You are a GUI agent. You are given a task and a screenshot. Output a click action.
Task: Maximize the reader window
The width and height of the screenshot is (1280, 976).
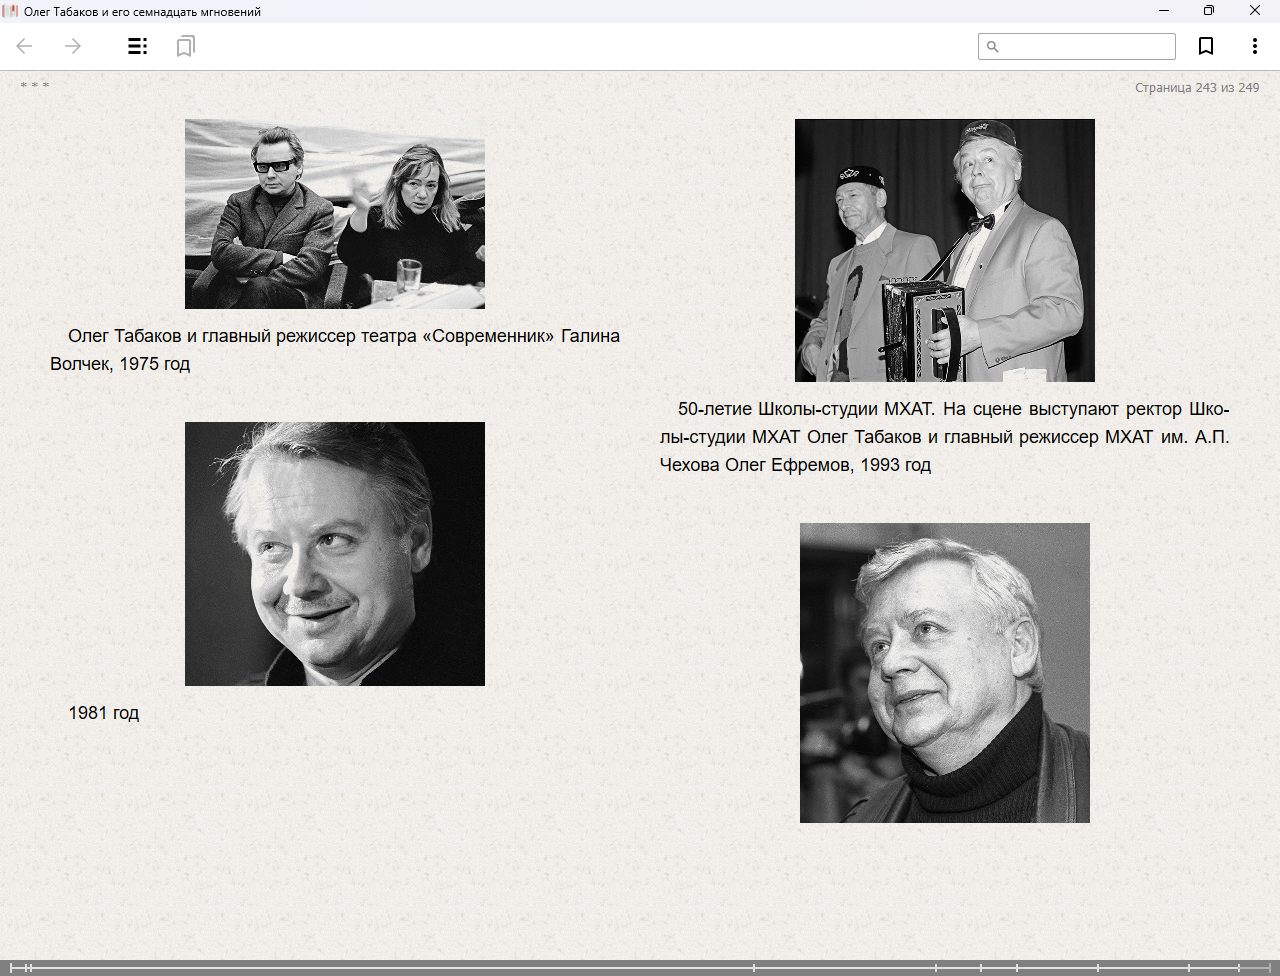coord(1208,11)
